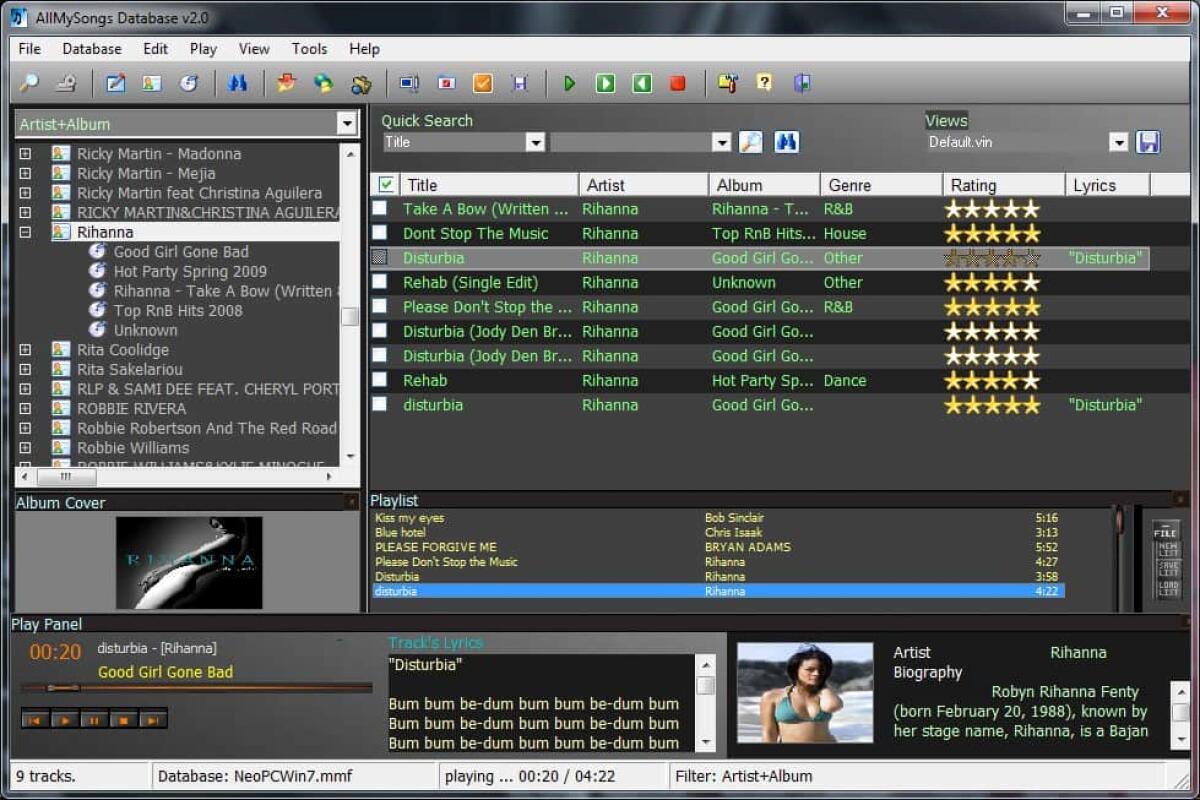Open Help using the question mark toolbar icon
1200x800 pixels.
pyautogui.click(x=763, y=83)
